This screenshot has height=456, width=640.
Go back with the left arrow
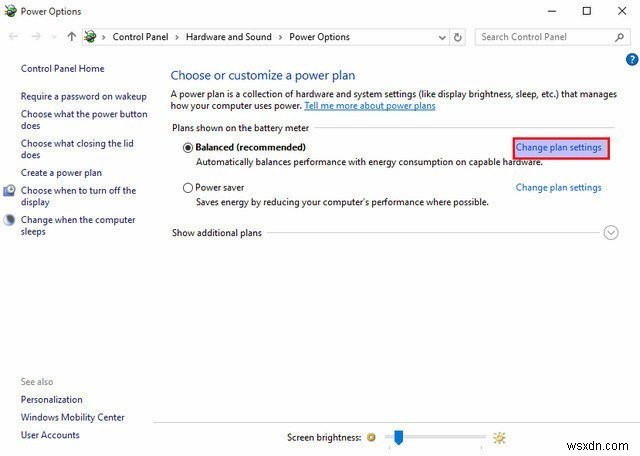click(13, 37)
